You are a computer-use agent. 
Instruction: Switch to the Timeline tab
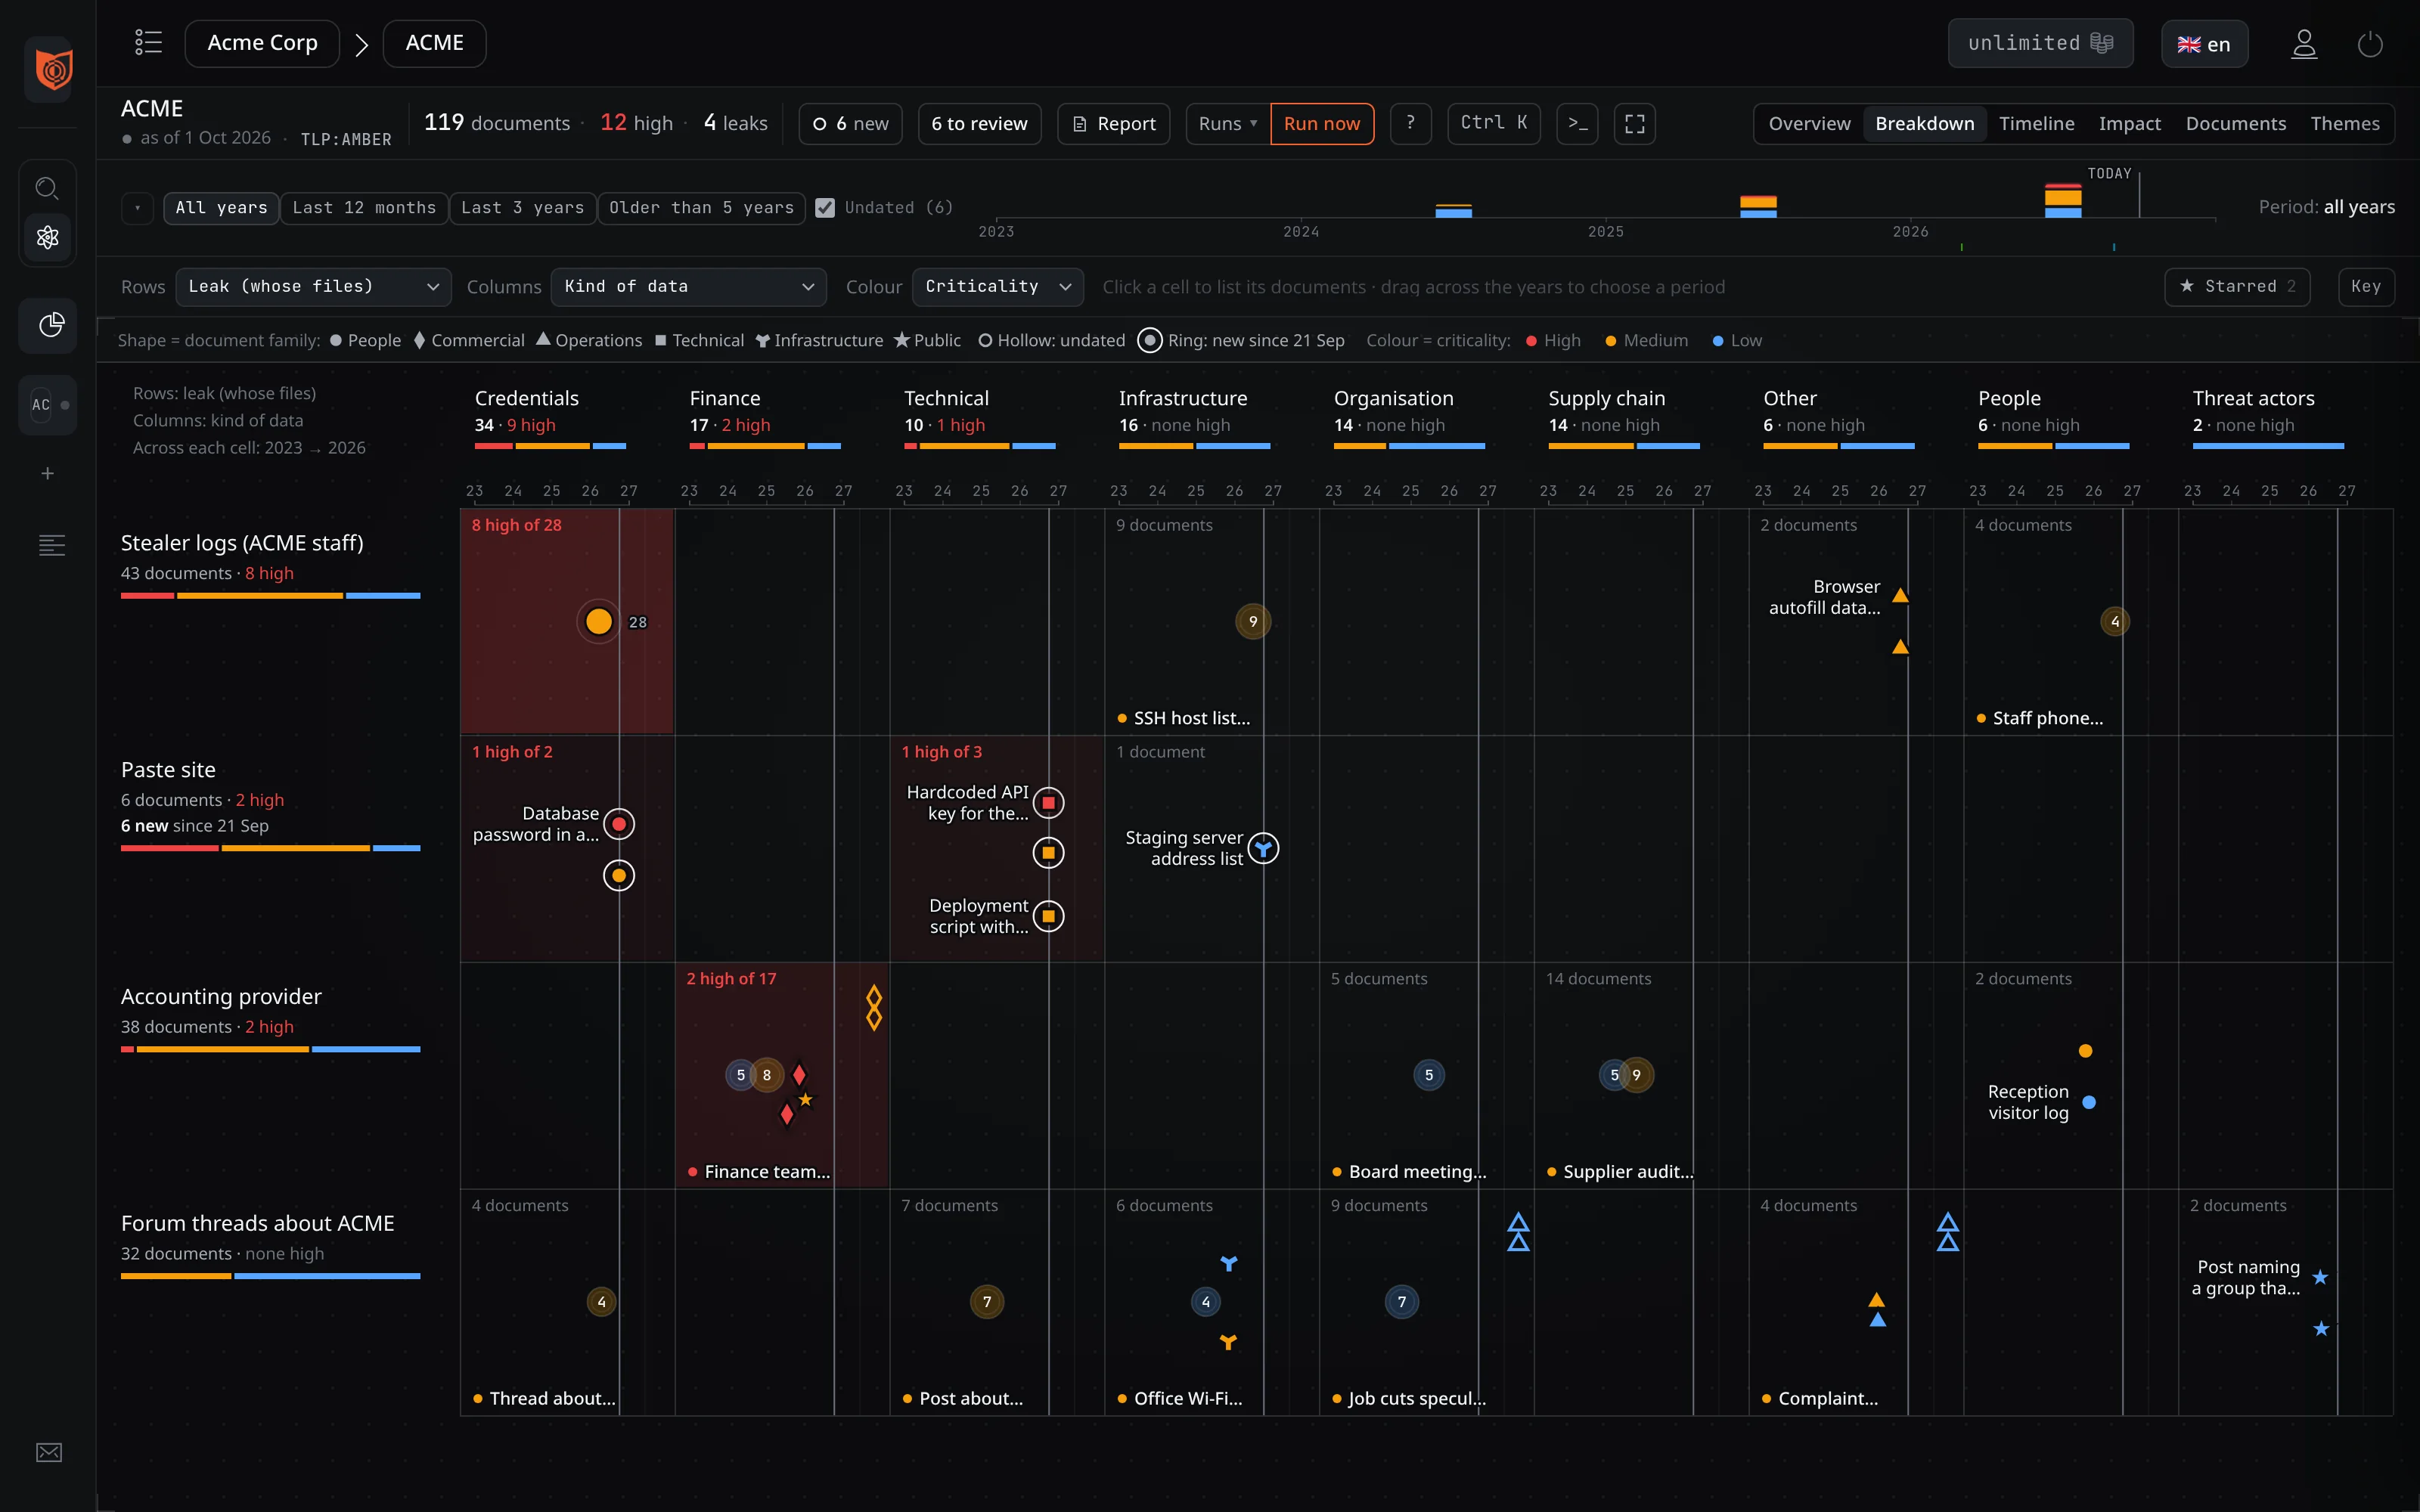2036,124
